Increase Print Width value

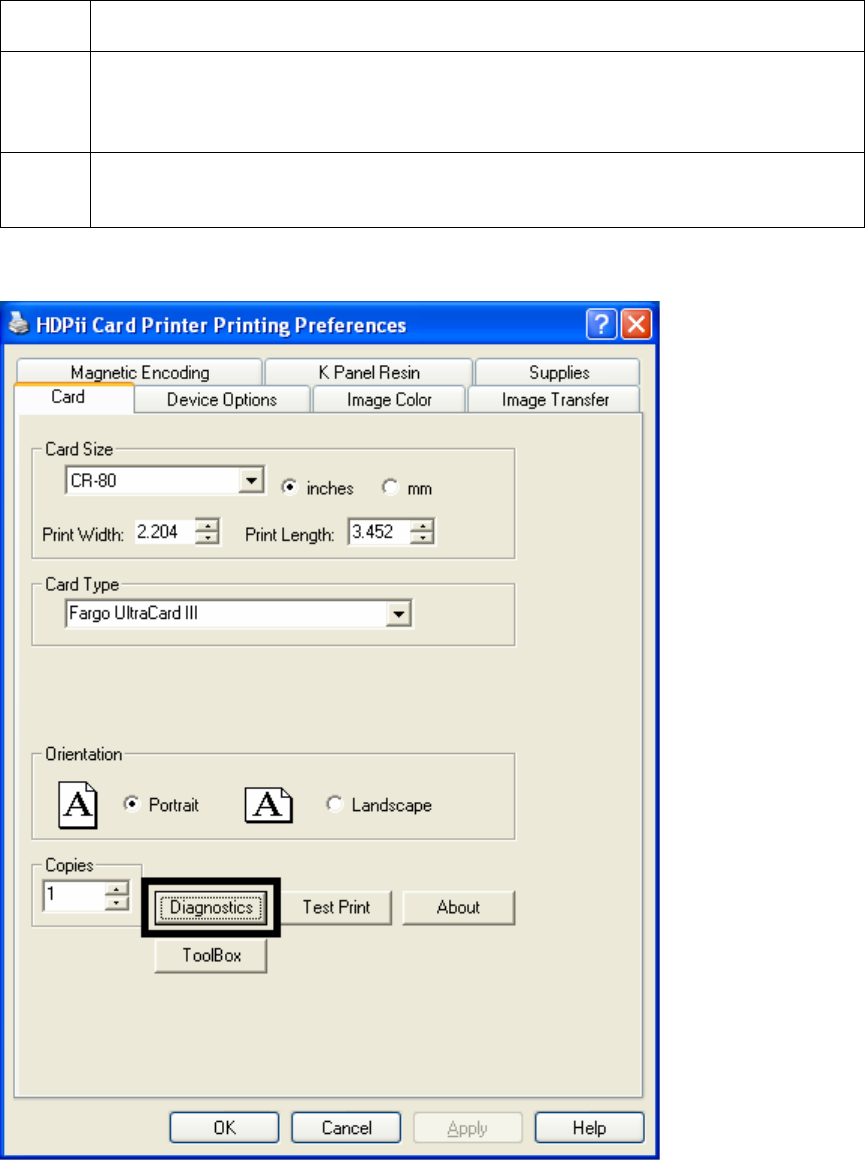(x=208, y=525)
